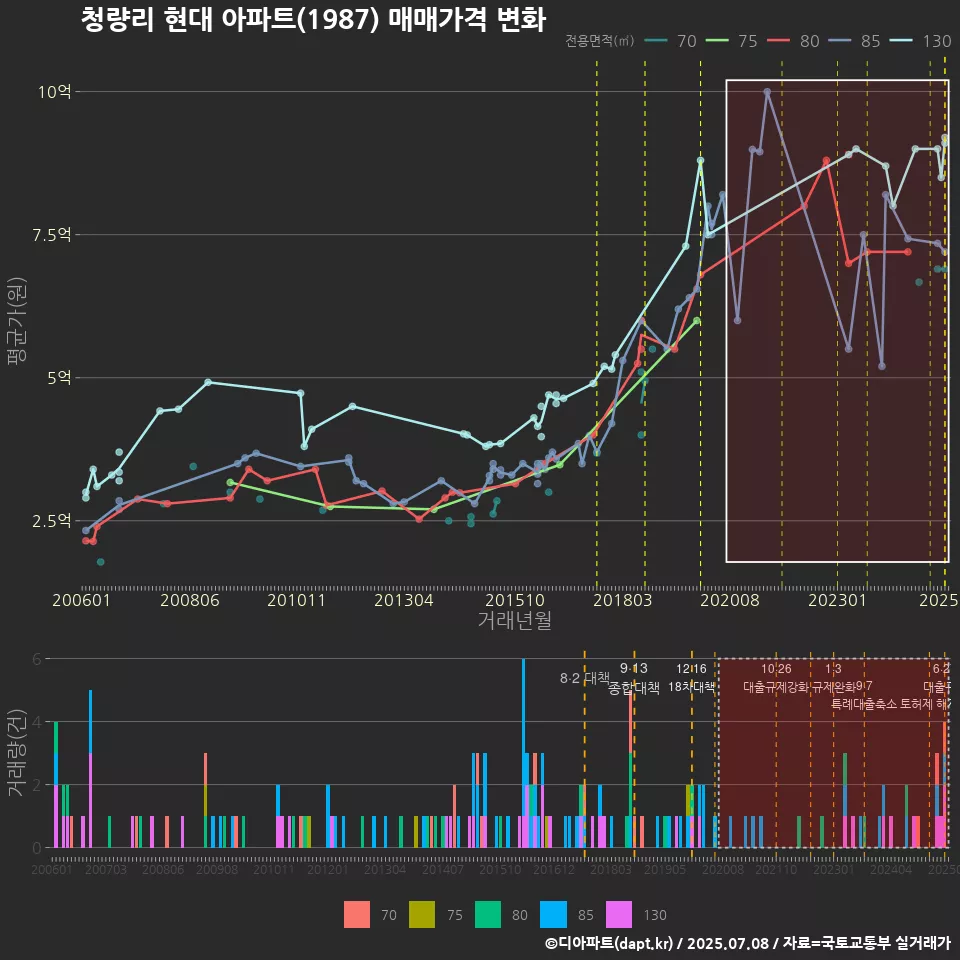Click the 평균가(원) axis title

[17, 321]
